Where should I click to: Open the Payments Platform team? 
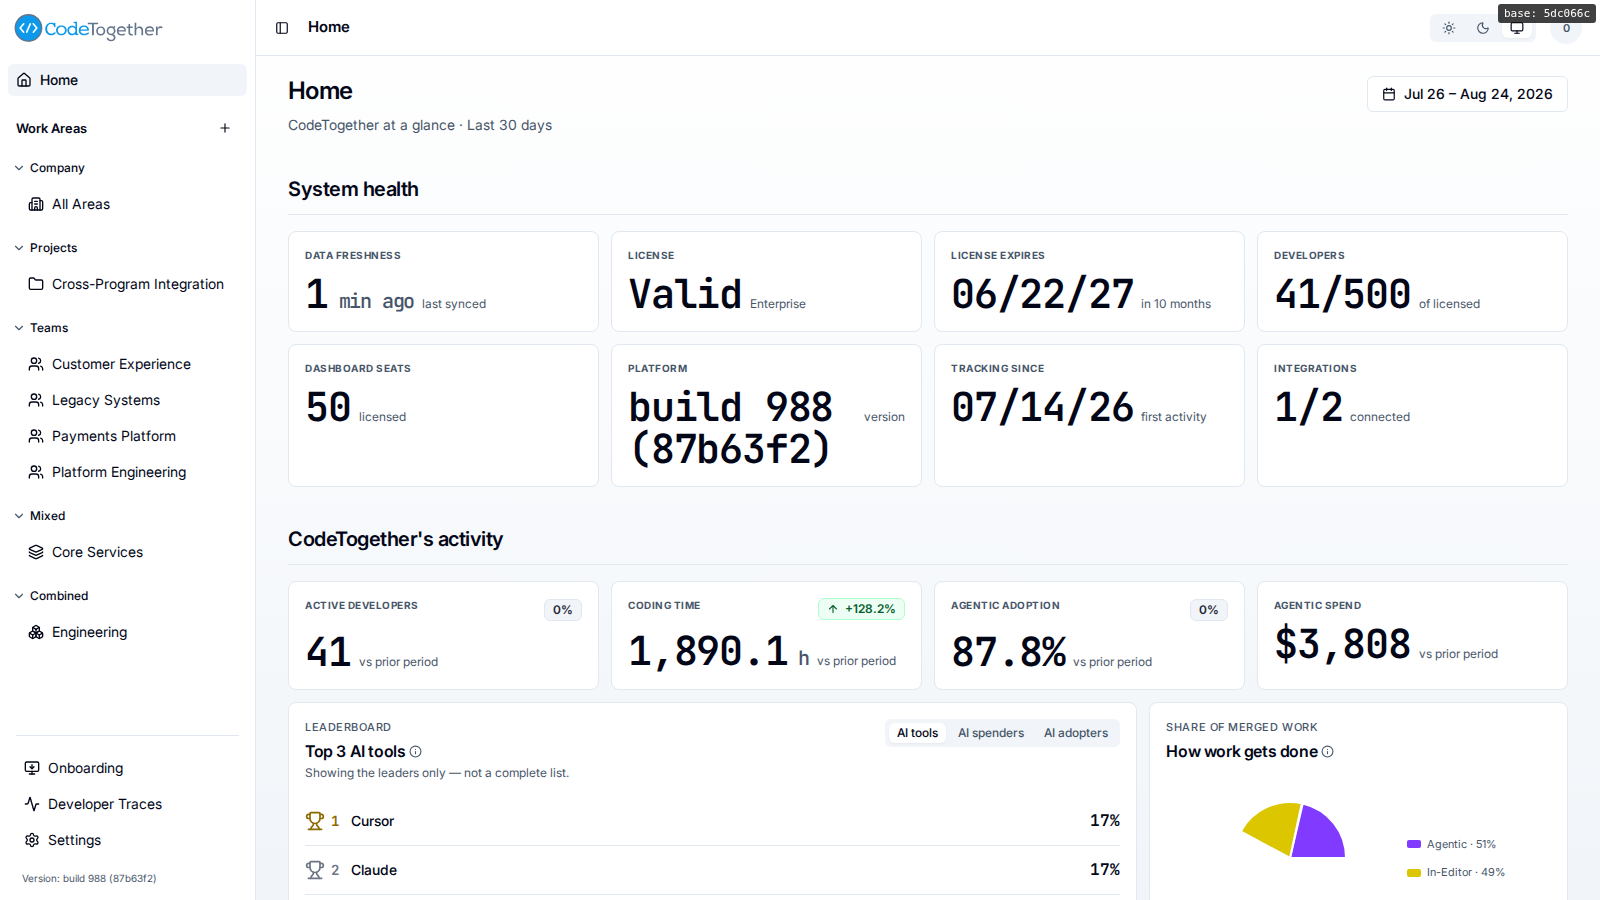click(131, 436)
